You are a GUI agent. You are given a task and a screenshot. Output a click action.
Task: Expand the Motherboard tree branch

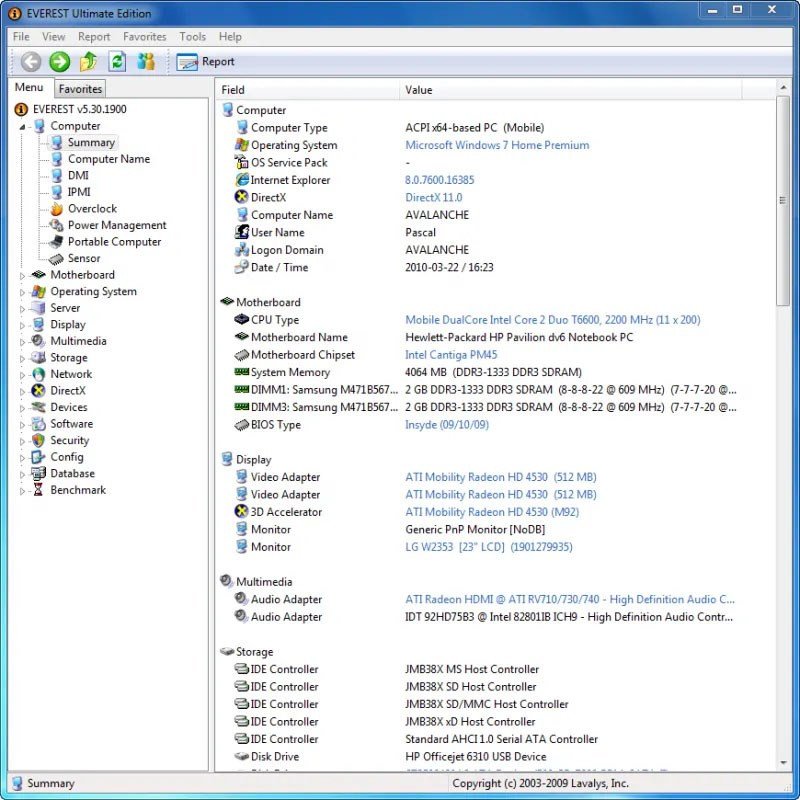point(21,274)
